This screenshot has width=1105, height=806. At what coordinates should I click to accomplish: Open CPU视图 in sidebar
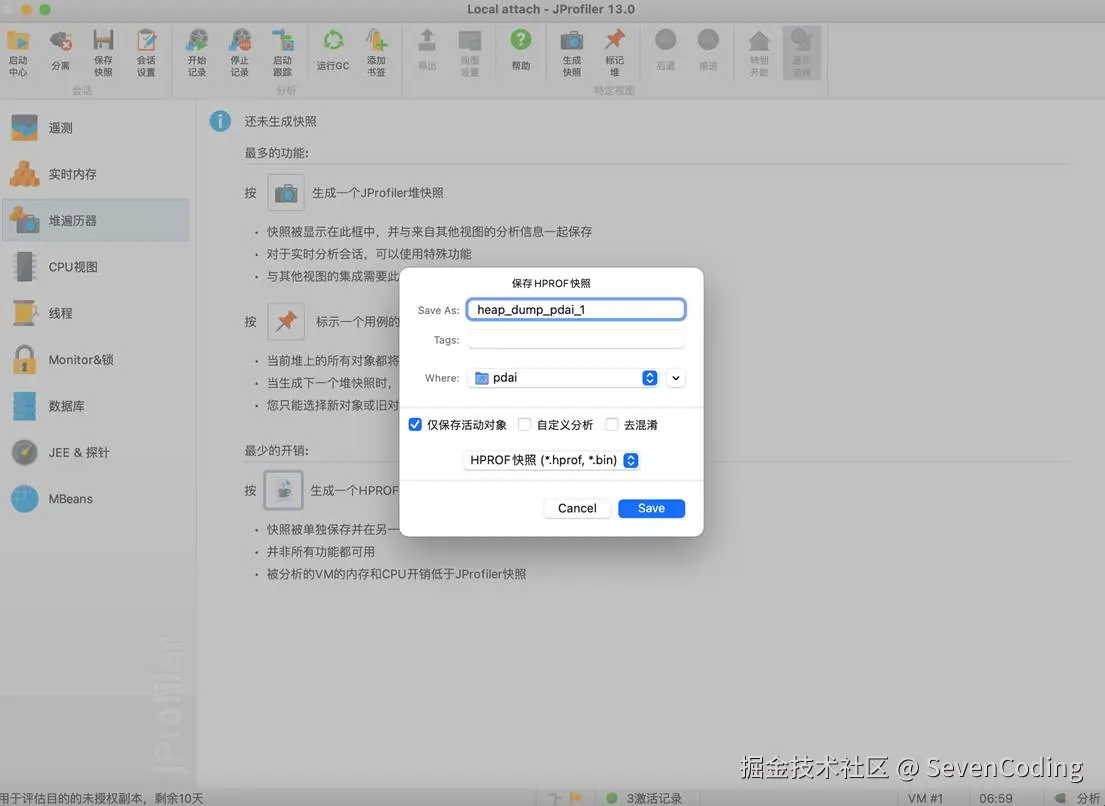[x=95, y=267]
